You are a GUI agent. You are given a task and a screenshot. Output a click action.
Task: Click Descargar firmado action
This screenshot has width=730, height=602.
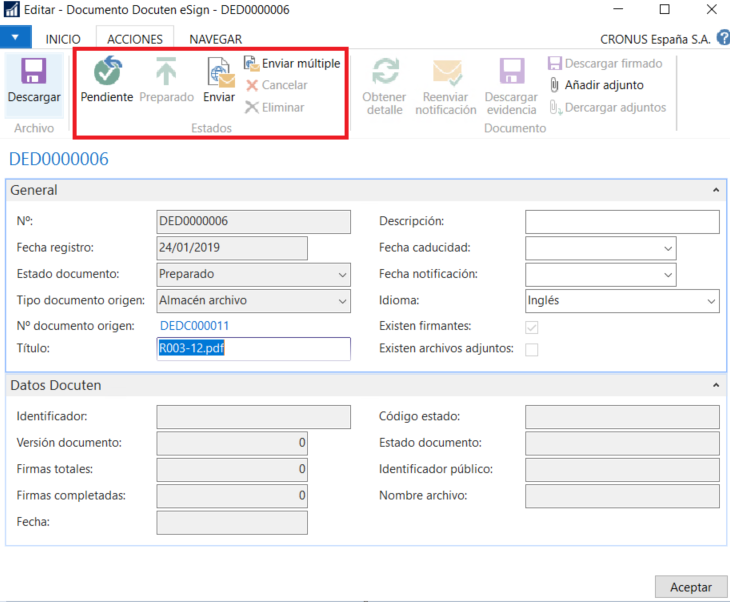coord(605,63)
